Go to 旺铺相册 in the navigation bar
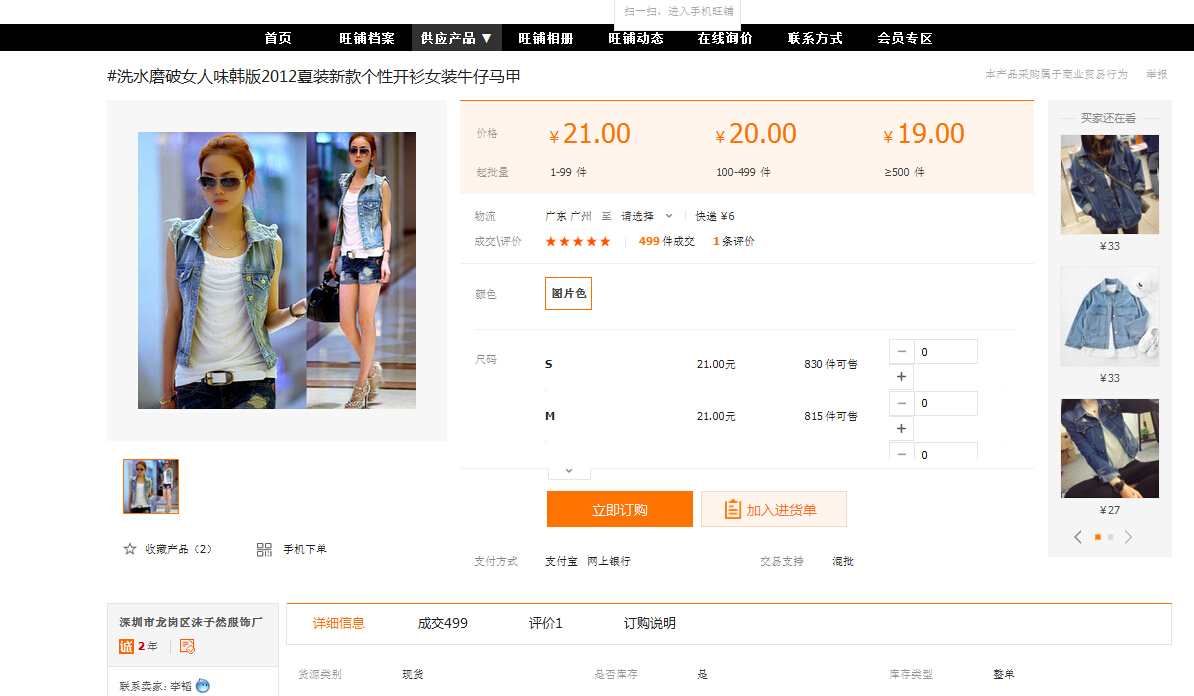1194x696 pixels. [545, 38]
